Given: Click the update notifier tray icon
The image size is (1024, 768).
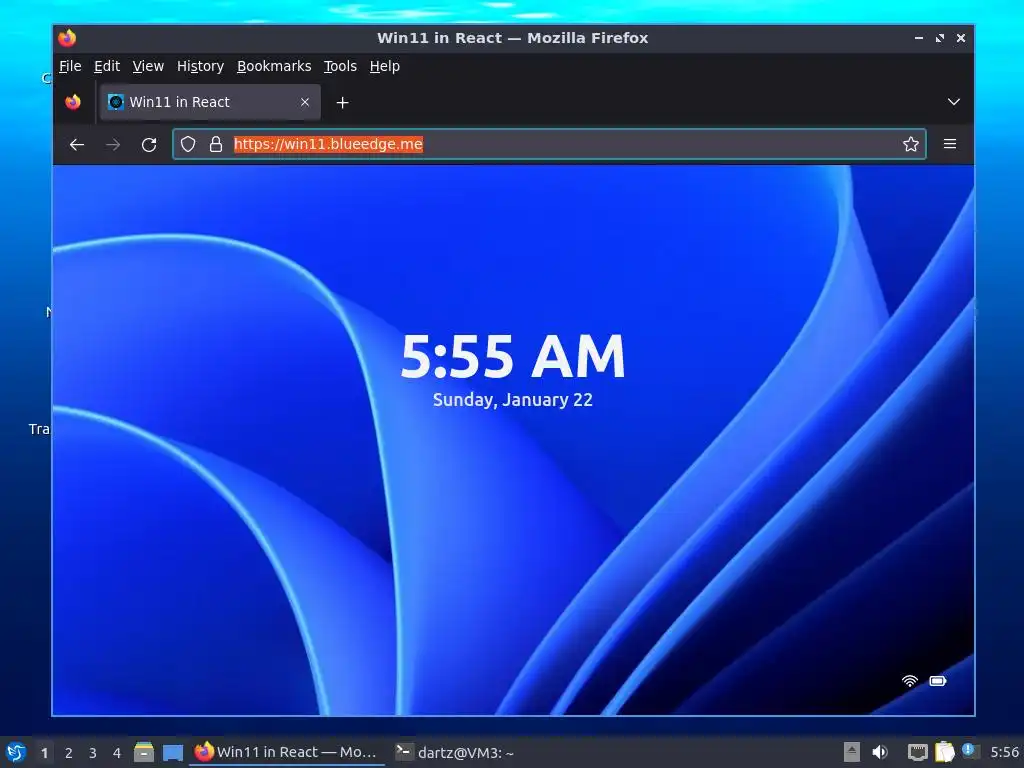Looking at the screenshot, I should (x=969, y=751).
